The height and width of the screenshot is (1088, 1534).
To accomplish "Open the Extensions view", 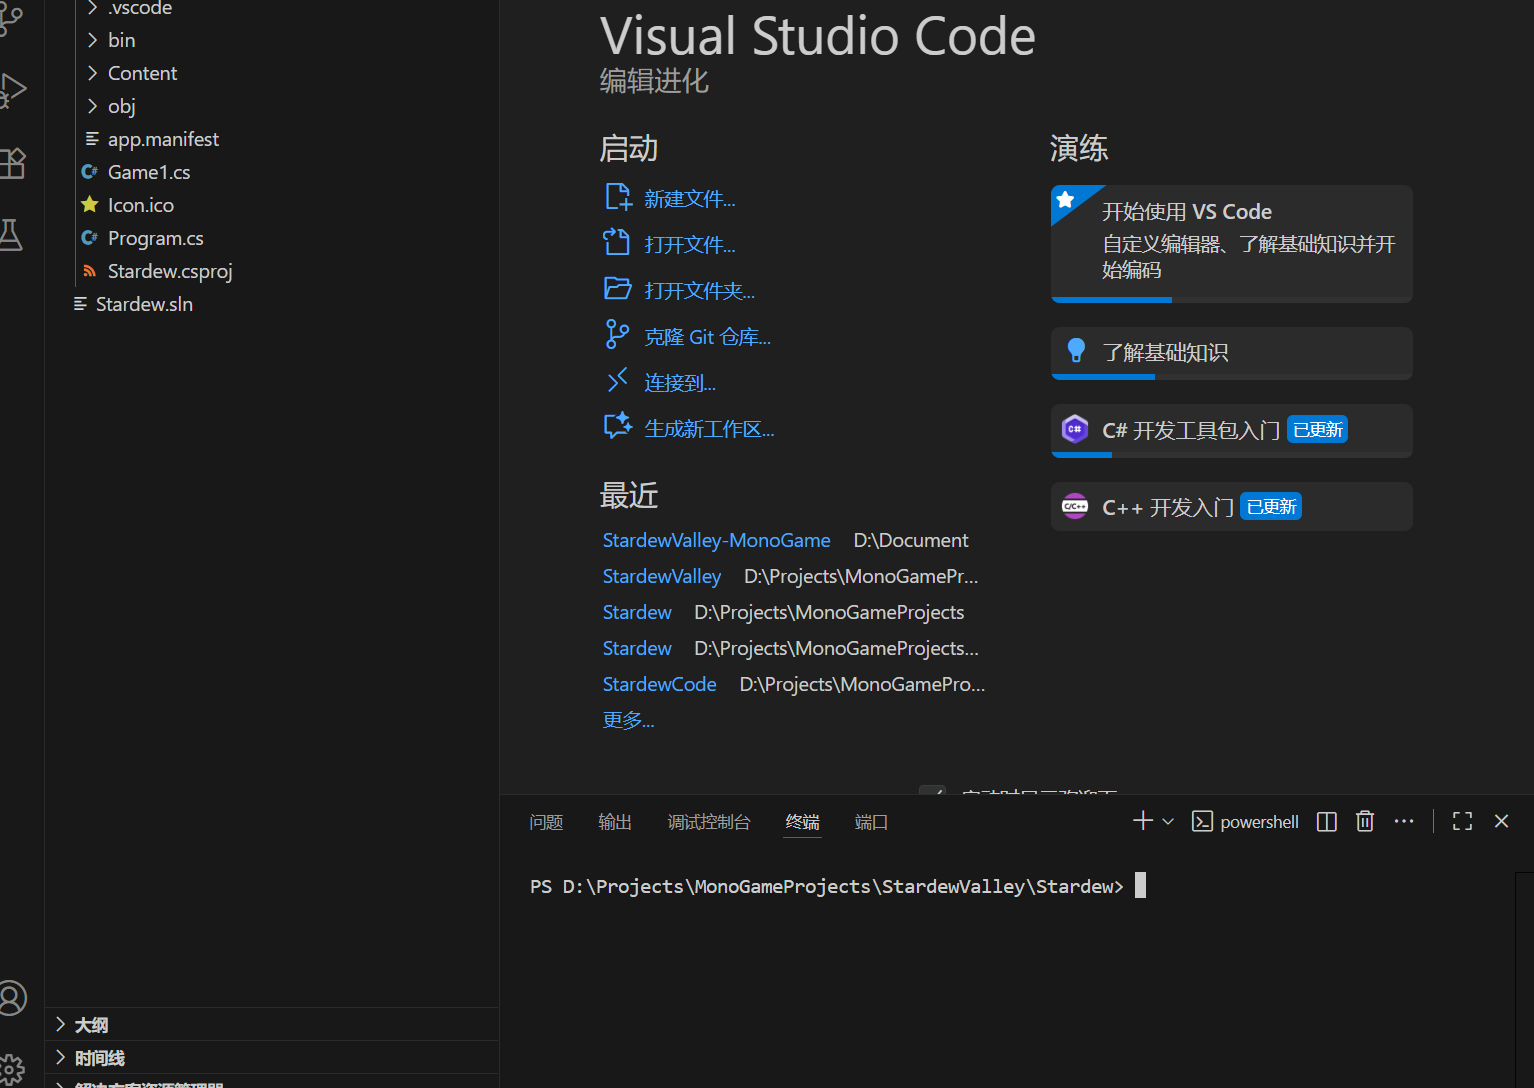I will click(12, 163).
